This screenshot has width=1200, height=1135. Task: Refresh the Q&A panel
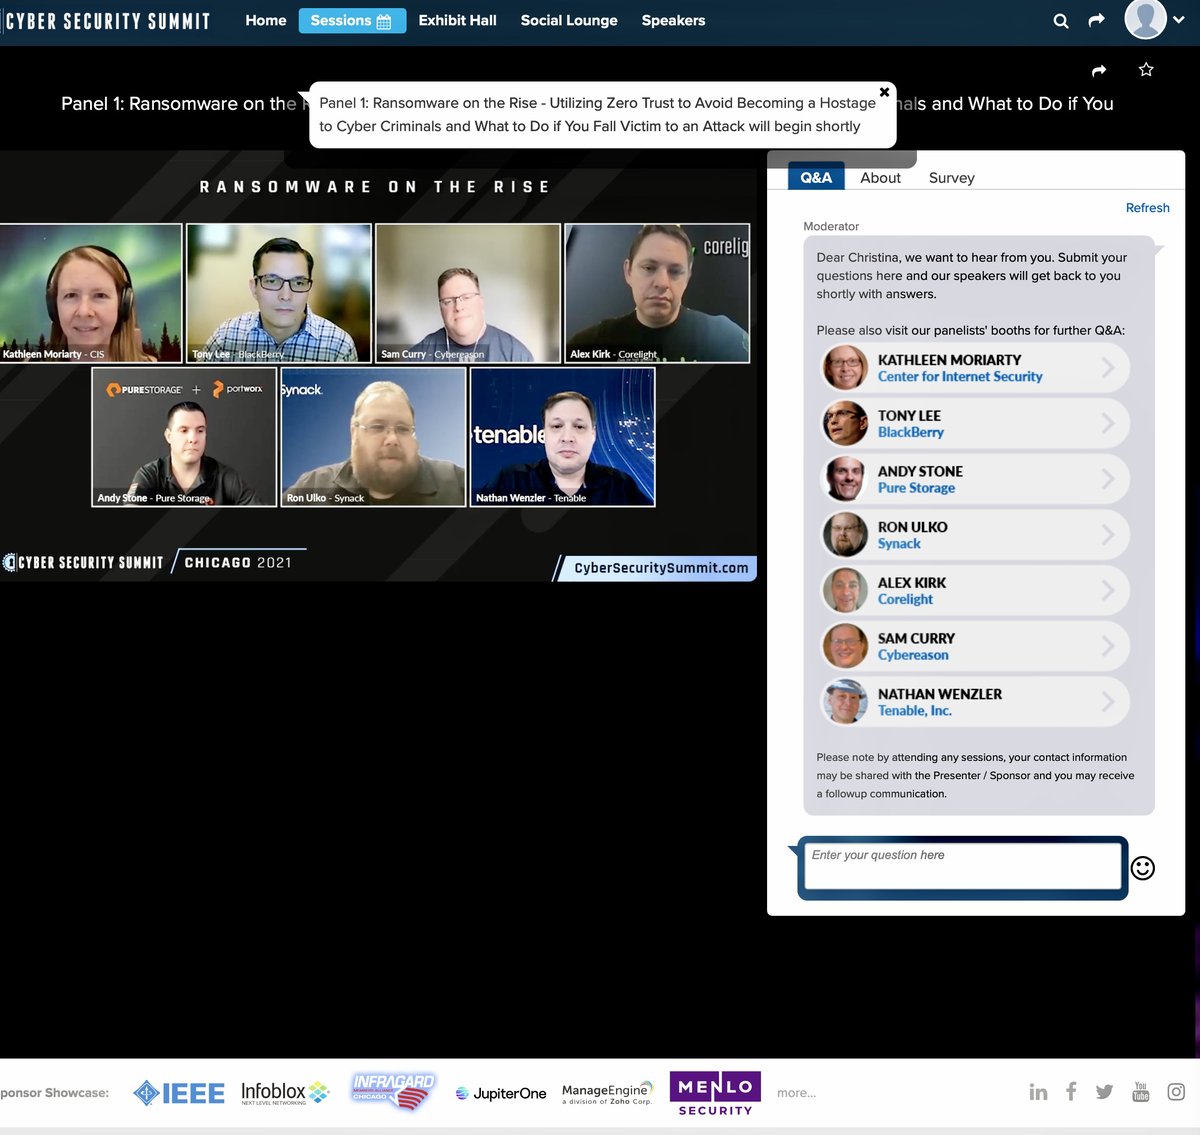[x=1147, y=208]
